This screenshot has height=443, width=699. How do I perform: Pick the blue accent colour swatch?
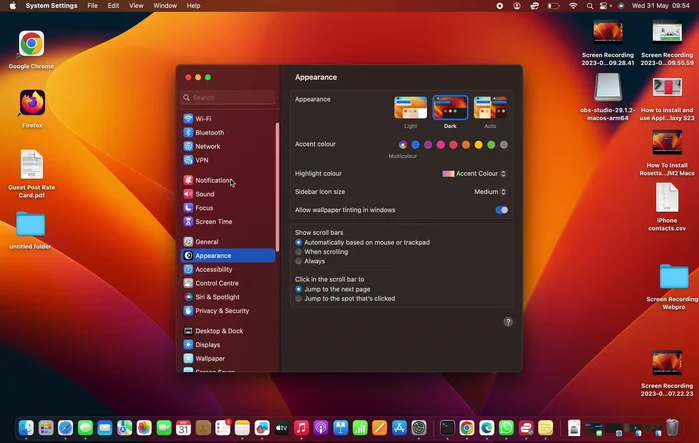coord(415,145)
